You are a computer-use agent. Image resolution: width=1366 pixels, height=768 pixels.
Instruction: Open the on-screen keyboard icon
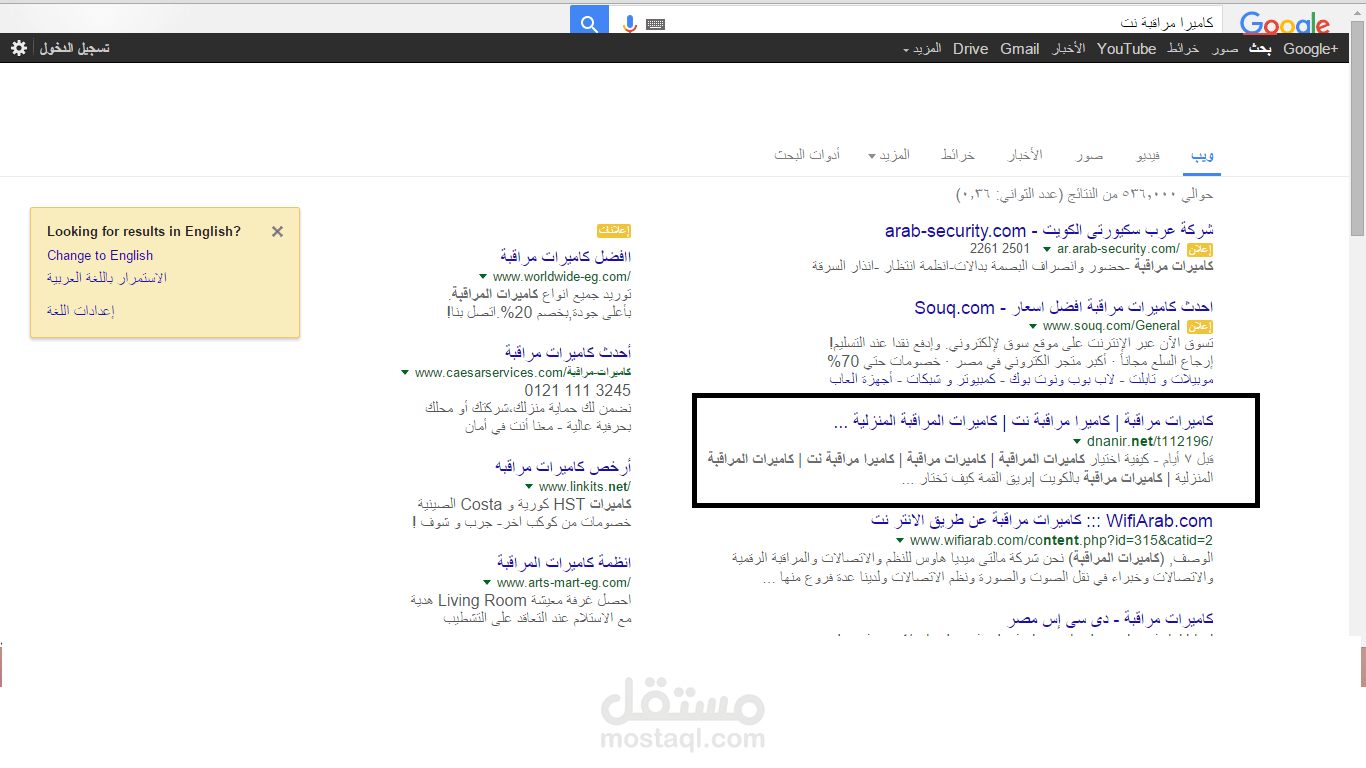(655, 24)
